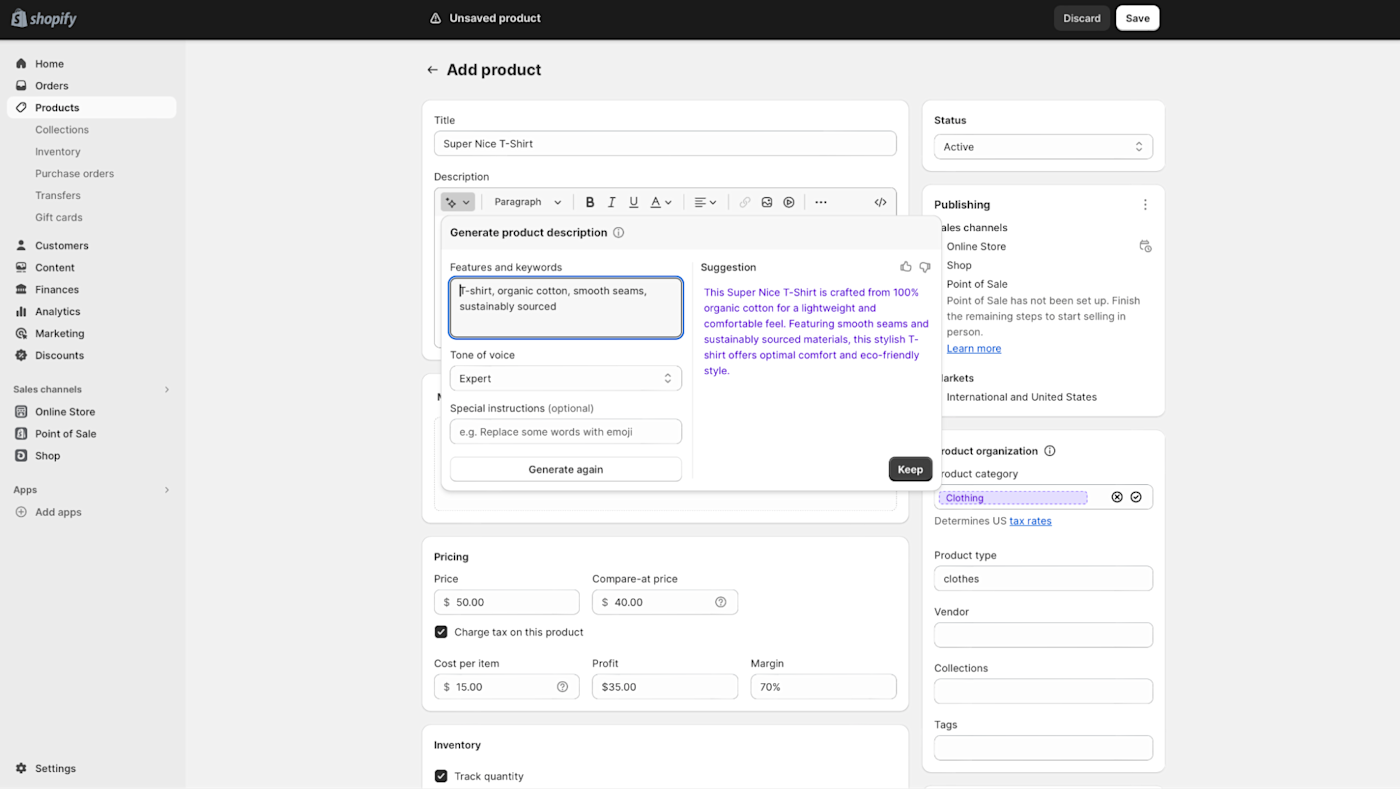The width and height of the screenshot is (1400, 789).
Task: Click the Generate again button
Action: (566, 469)
